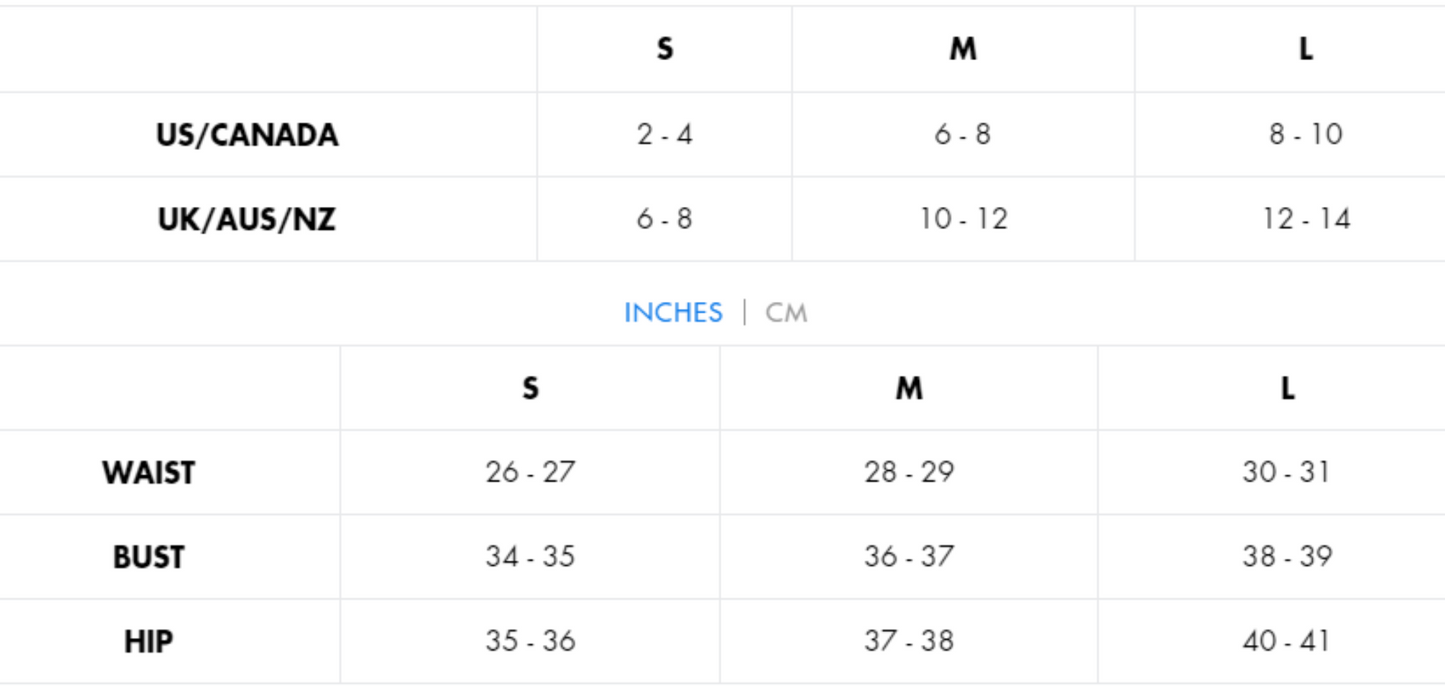Viewport: 1445px width, 686px height.
Task: Click UK/AUS/NZ medium size value 10 - 12
Action: tap(963, 218)
